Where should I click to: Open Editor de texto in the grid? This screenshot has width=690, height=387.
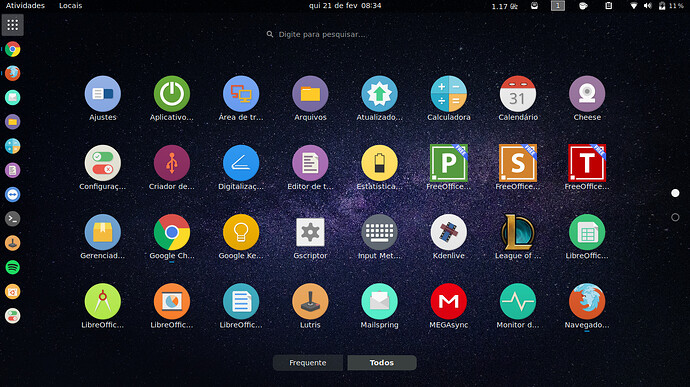tap(310, 163)
